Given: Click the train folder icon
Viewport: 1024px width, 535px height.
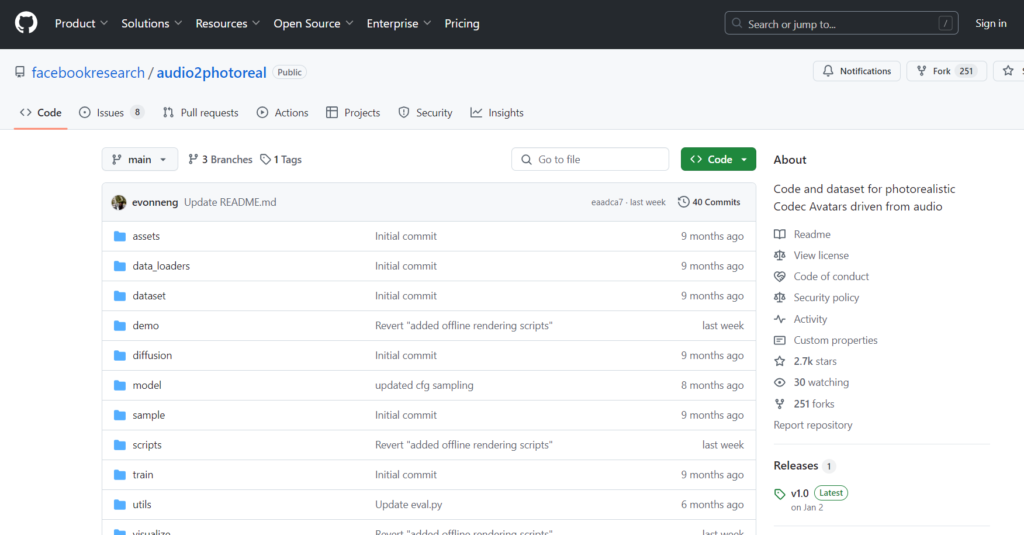Looking at the screenshot, I should pos(120,475).
